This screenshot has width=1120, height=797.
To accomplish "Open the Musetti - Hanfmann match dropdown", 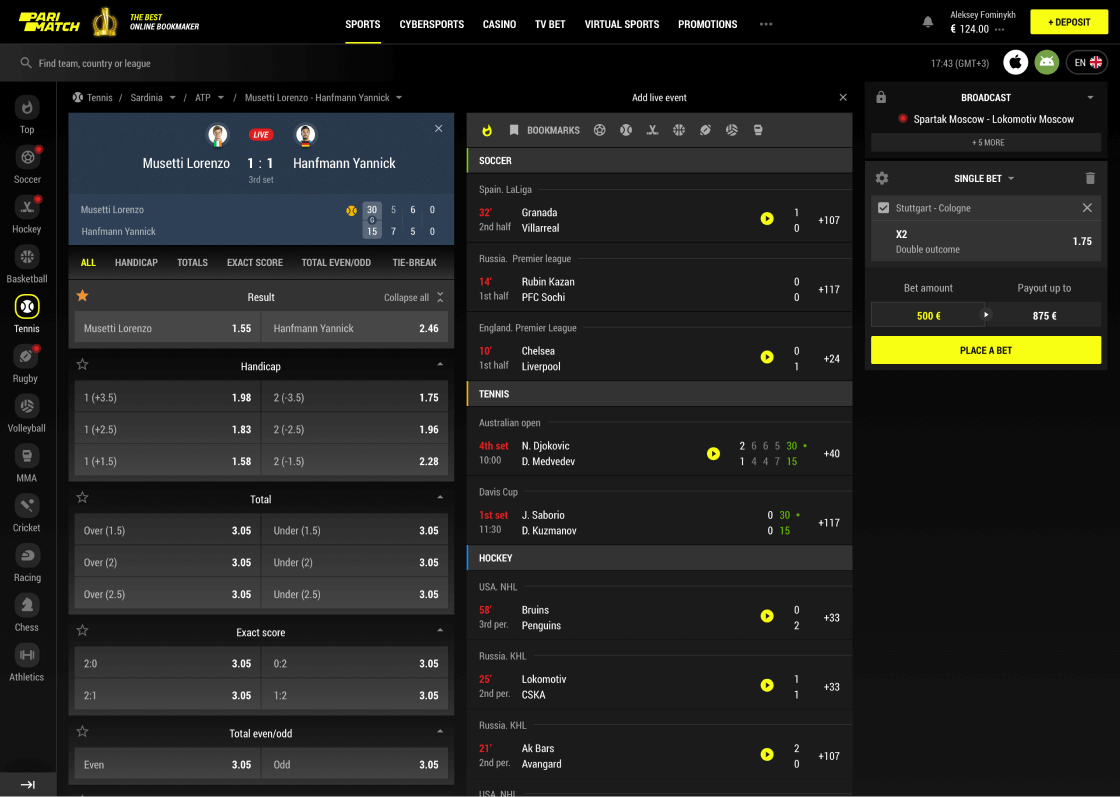I will pos(399,98).
